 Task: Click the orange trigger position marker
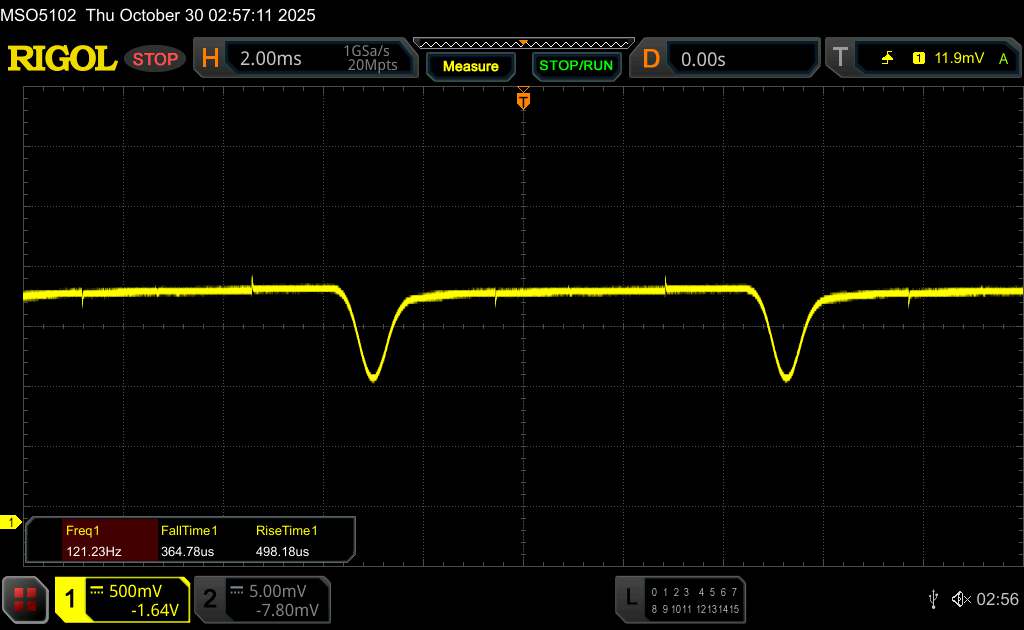(x=522, y=100)
